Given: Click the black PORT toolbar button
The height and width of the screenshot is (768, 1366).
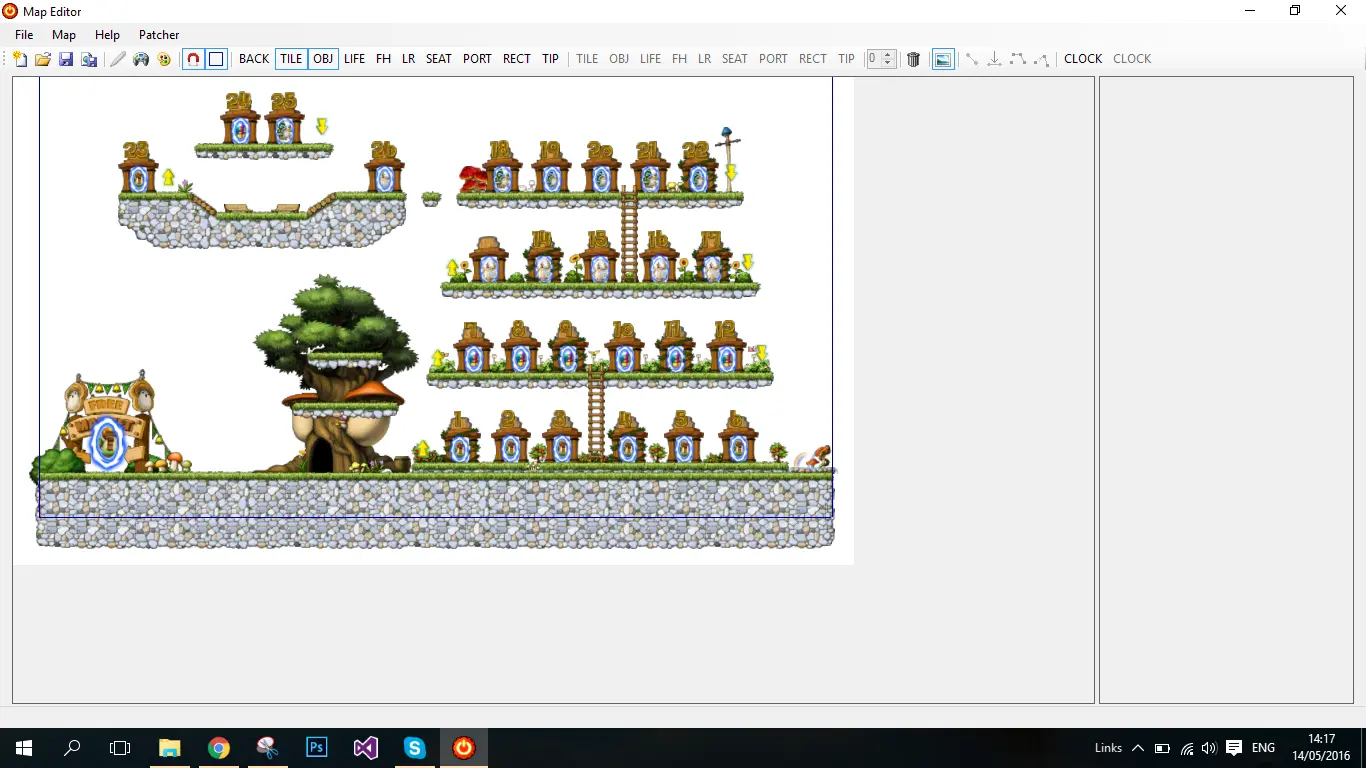Looking at the screenshot, I should [x=477, y=59].
